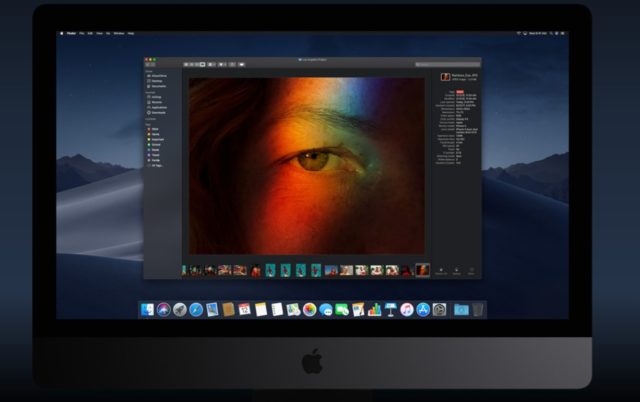This screenshot has height=402, width=640.
Task: Select the last thumbnail in the gallery strip
Action: tap(422, 270)
